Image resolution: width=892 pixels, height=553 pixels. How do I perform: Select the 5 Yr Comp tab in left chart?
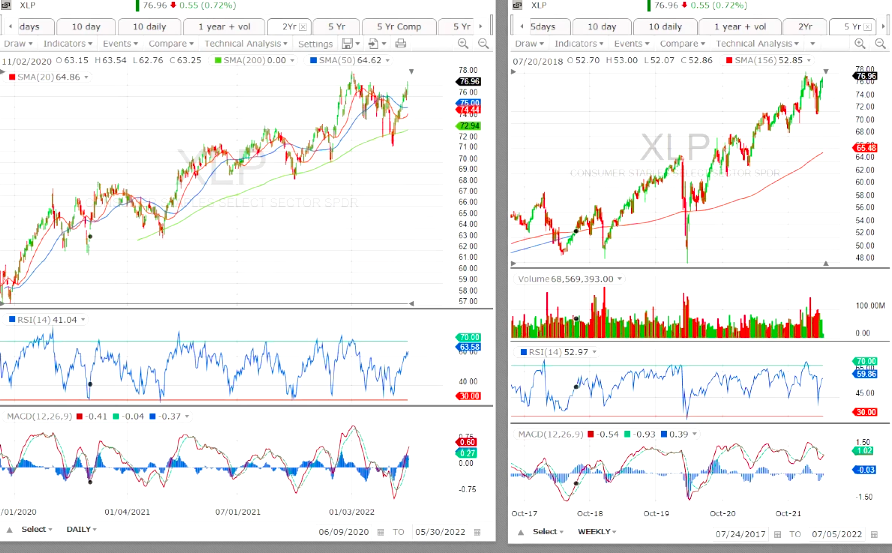coord(399,27)
